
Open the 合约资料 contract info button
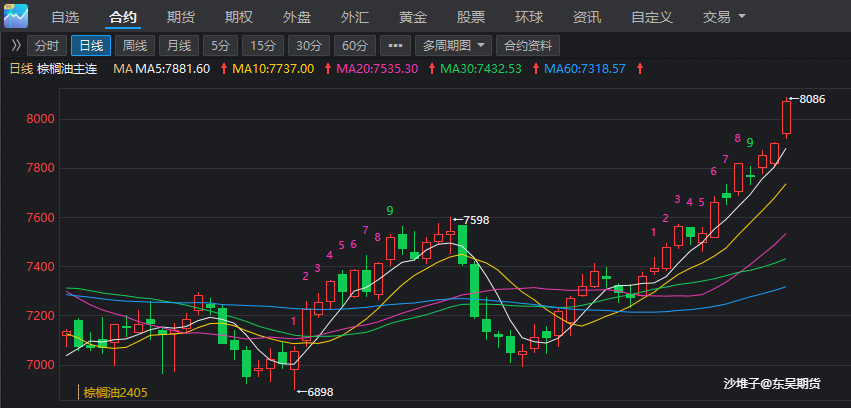(528, 46)
